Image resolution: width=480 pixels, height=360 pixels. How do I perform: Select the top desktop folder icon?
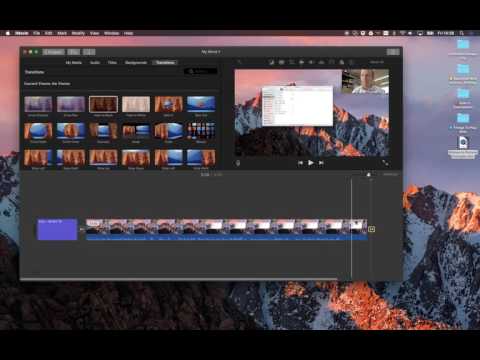pos(463,45)
